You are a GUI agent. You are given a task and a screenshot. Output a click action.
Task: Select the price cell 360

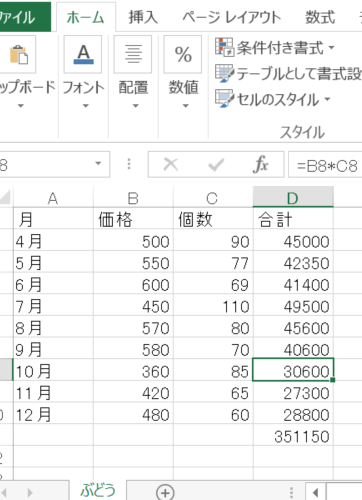(x=133, y=370)
